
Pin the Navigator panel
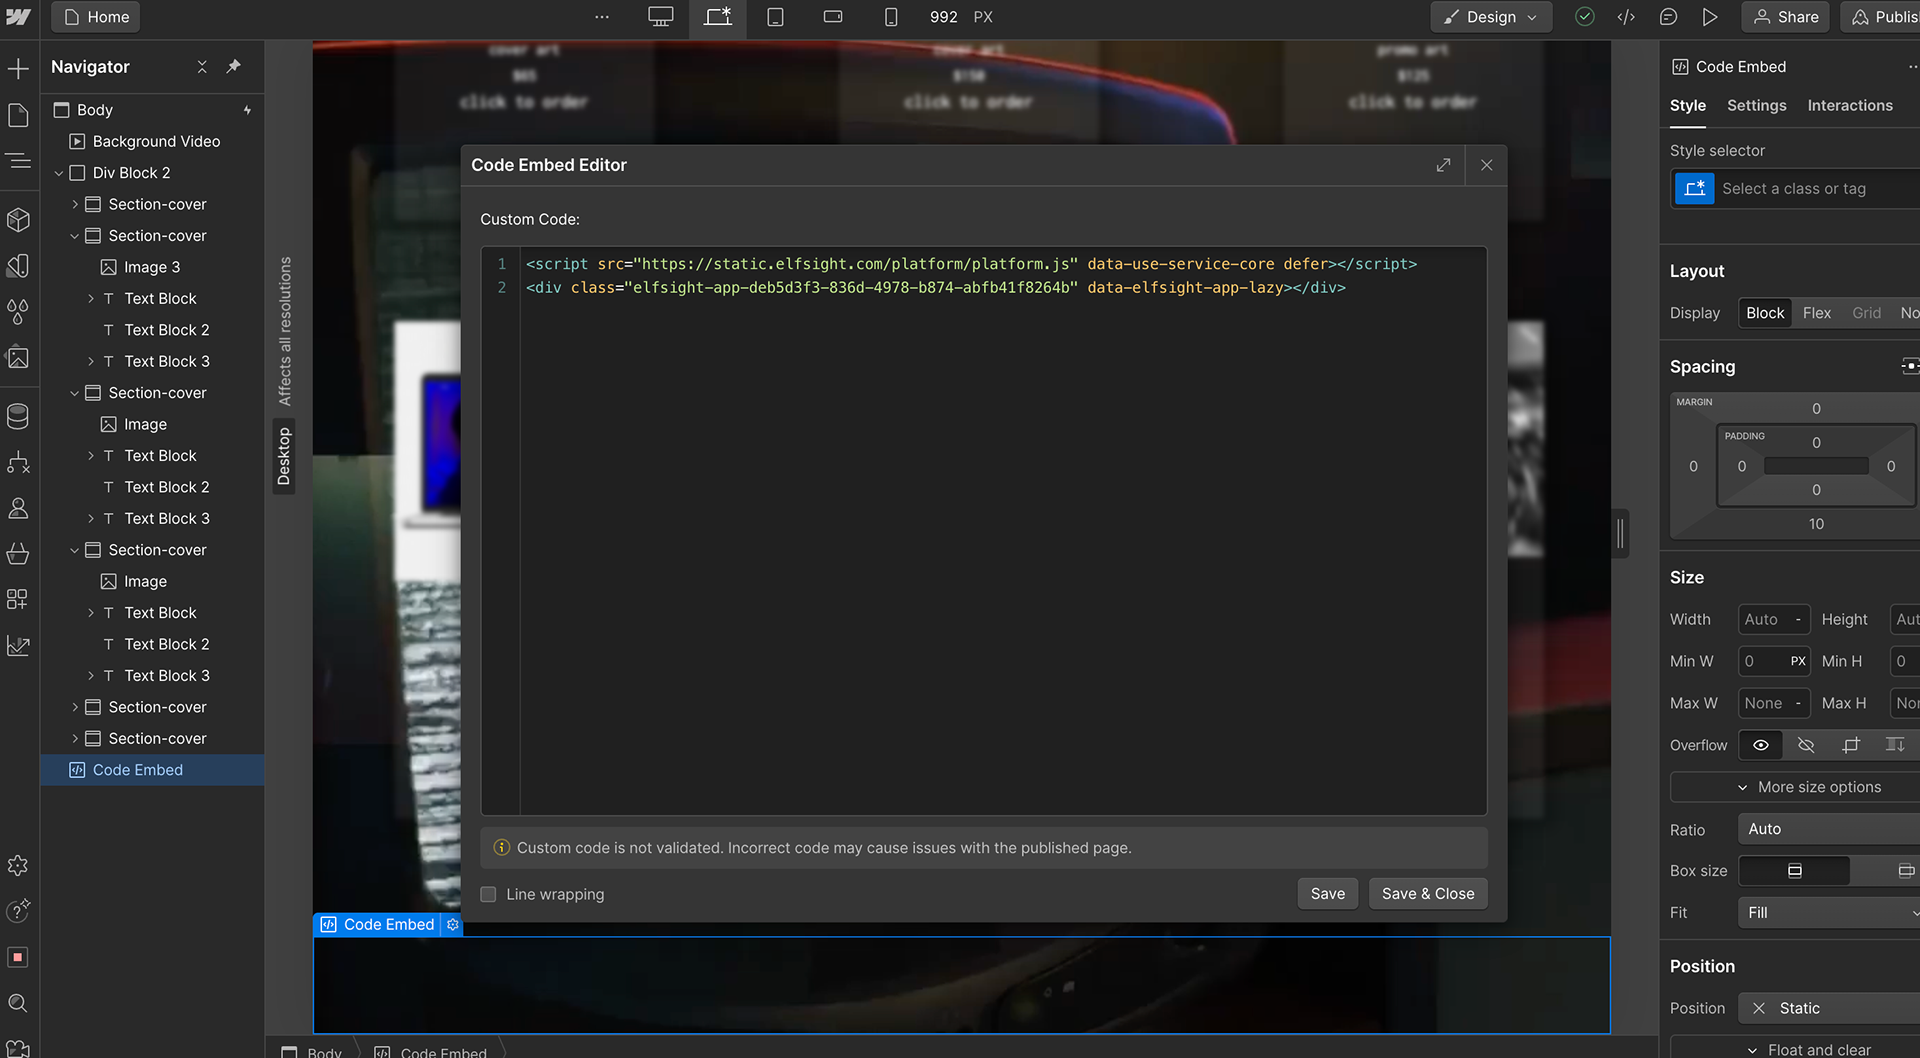pyautogui.click(x=234, y=66)
